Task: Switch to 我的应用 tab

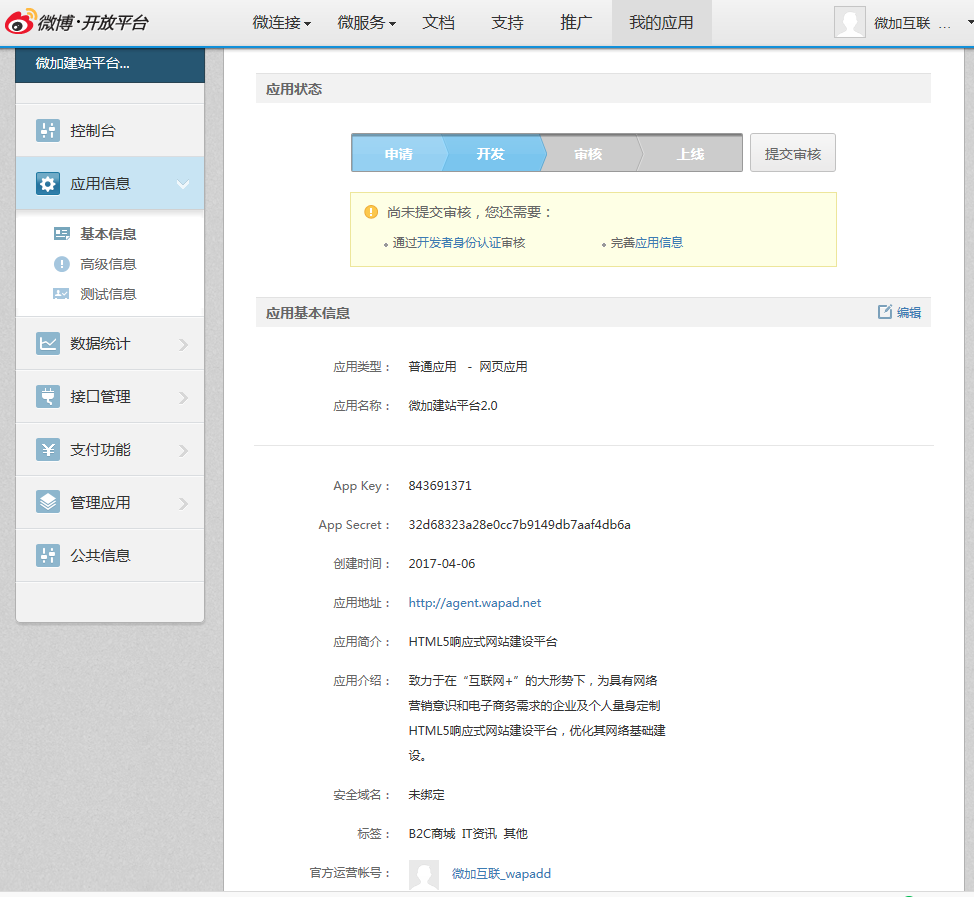Action: (661, 22)
